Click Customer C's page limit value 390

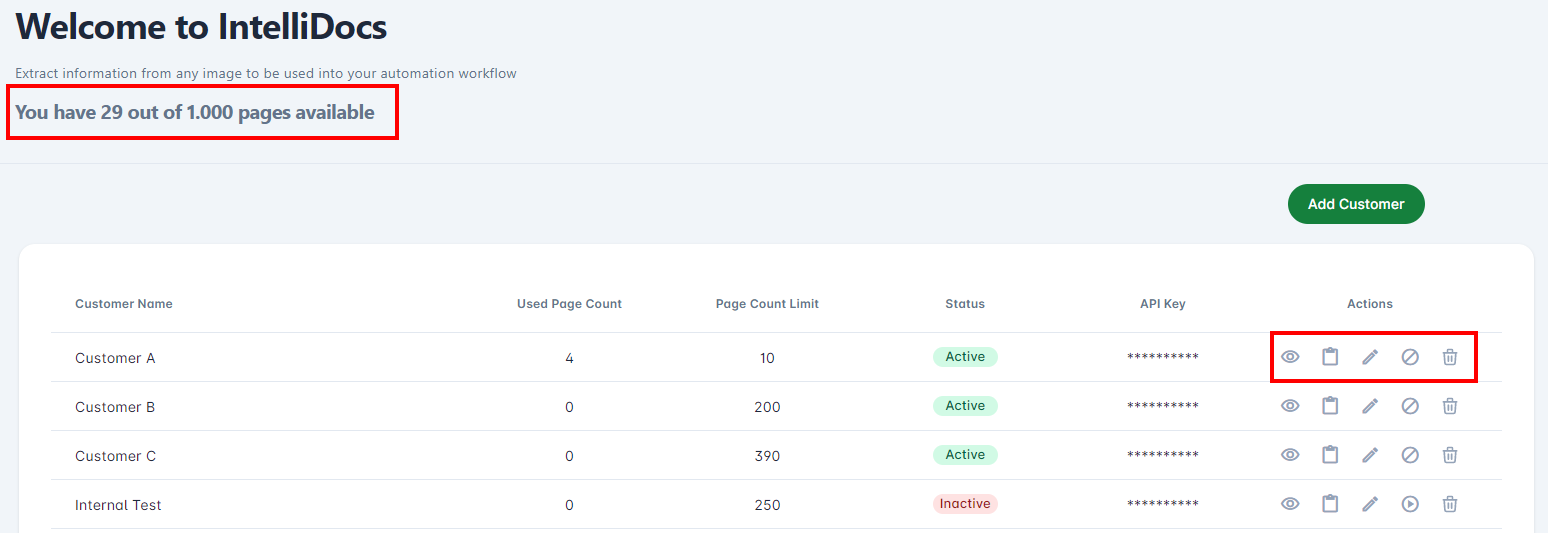tap(767, 456)
